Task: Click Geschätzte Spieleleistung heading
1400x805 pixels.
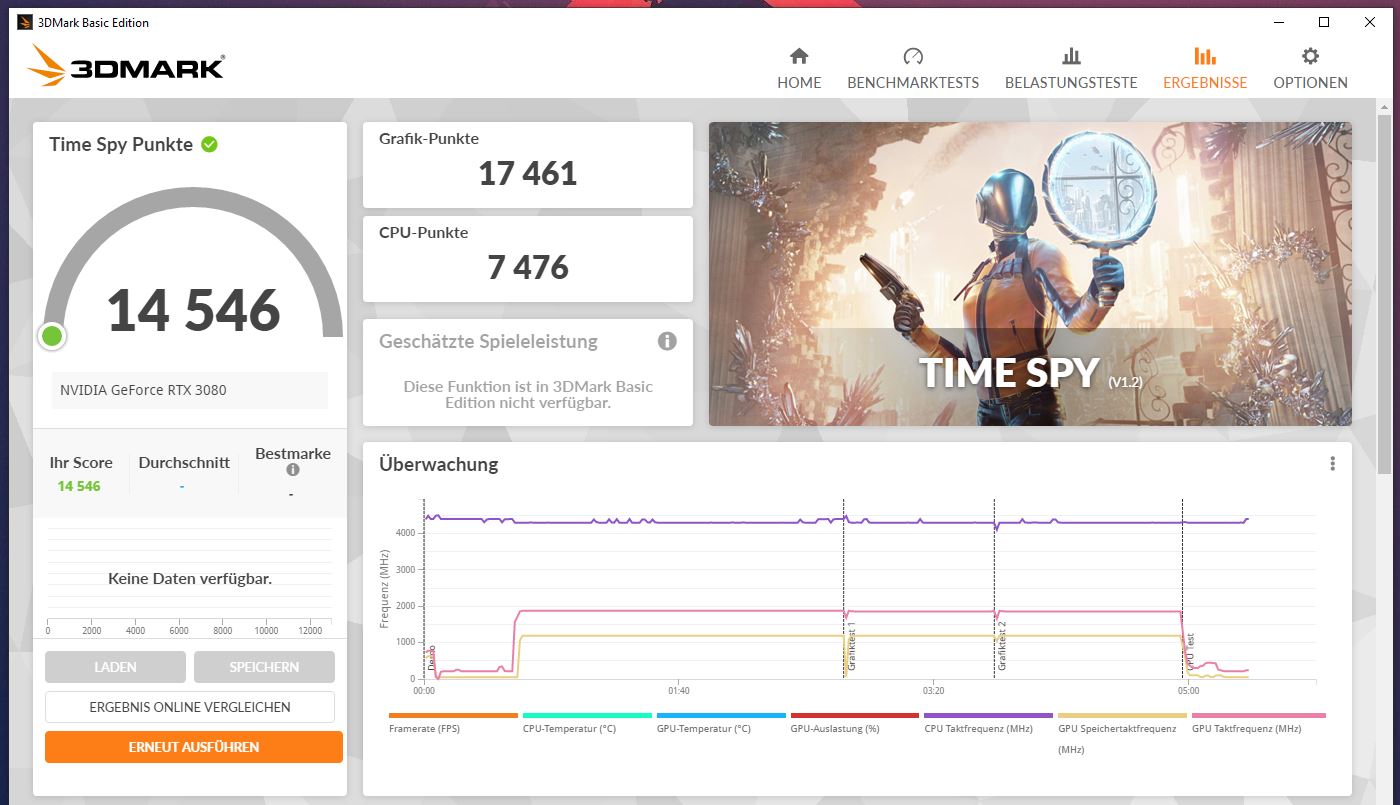Action: [488, 341]
